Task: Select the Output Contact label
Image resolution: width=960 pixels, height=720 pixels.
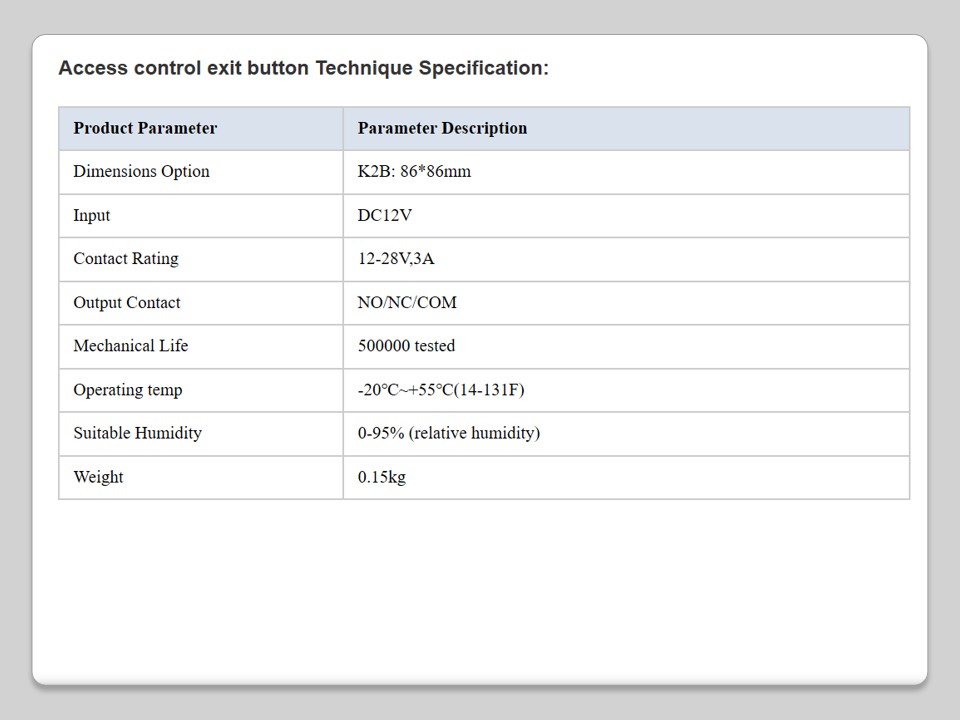Action: [127, 302]
